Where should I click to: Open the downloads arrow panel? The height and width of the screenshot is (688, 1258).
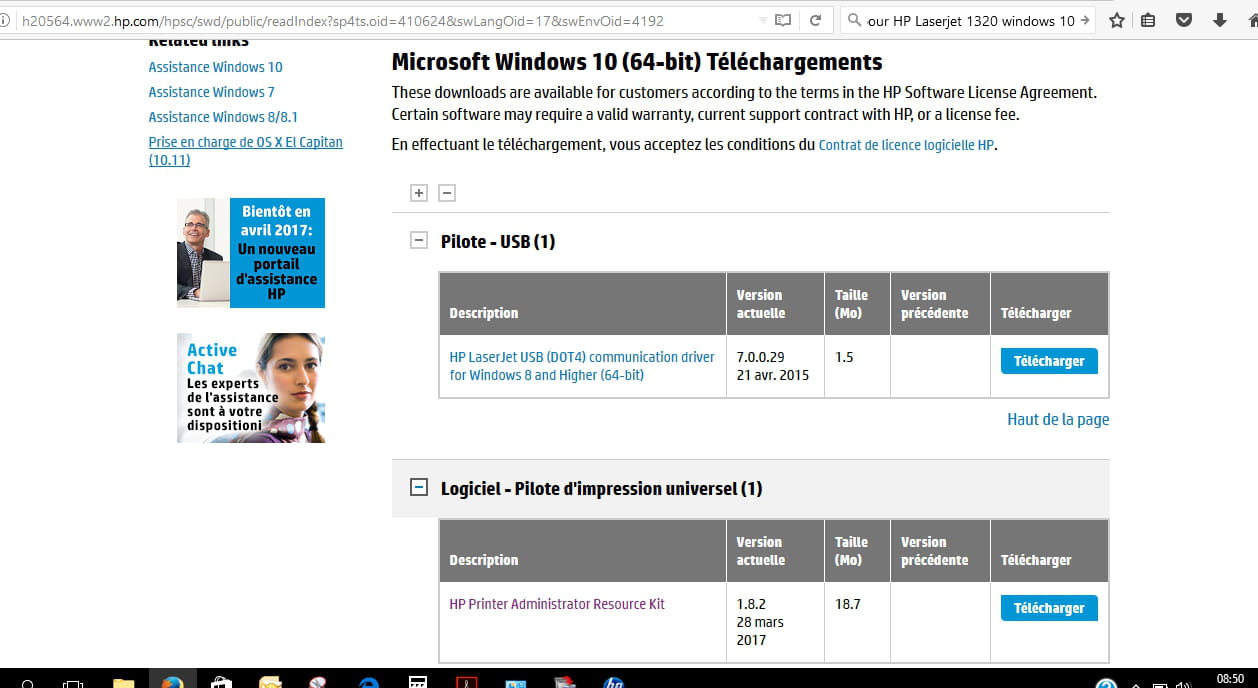tap(1219, 20)
